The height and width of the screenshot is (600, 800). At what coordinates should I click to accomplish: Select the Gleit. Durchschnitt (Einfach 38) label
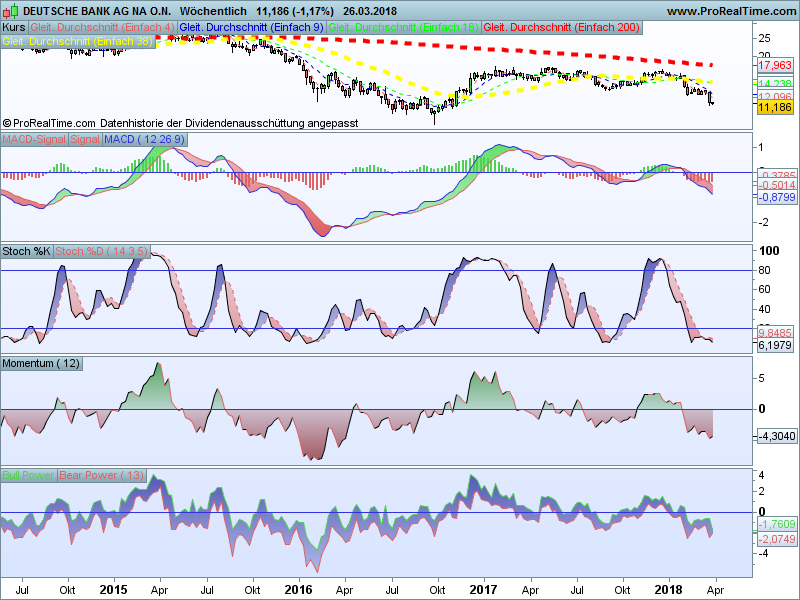click(x=78, y=42)
